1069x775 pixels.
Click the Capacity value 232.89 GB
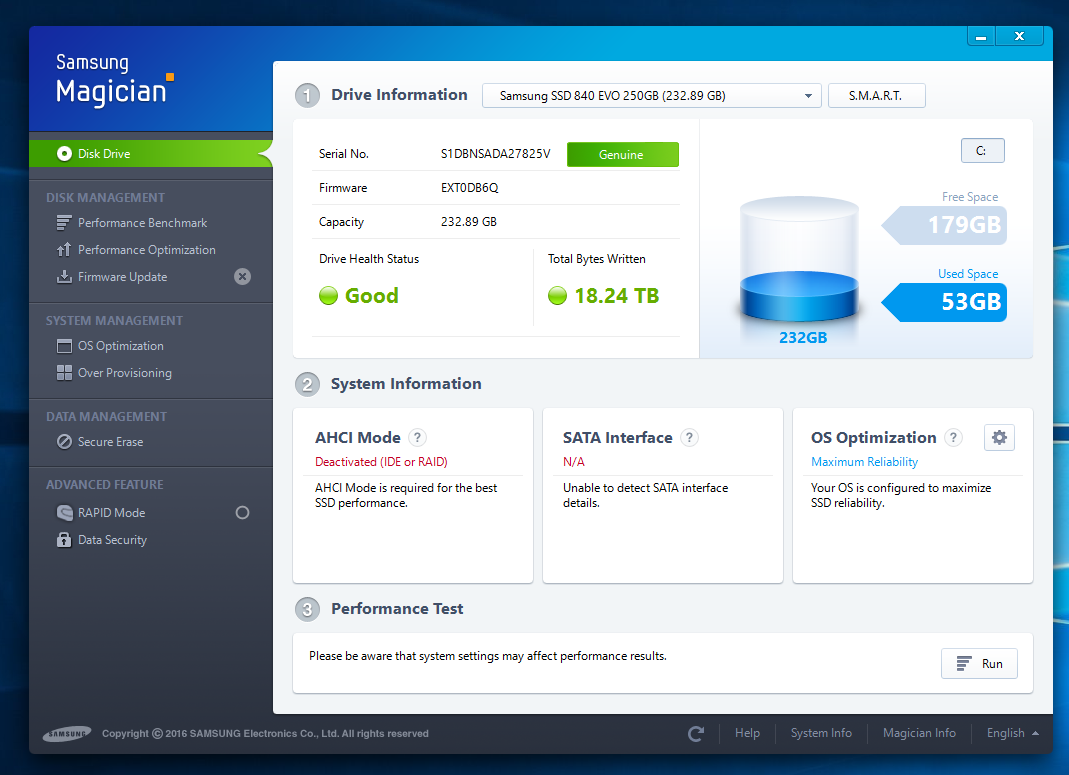(x=469, y=222)
